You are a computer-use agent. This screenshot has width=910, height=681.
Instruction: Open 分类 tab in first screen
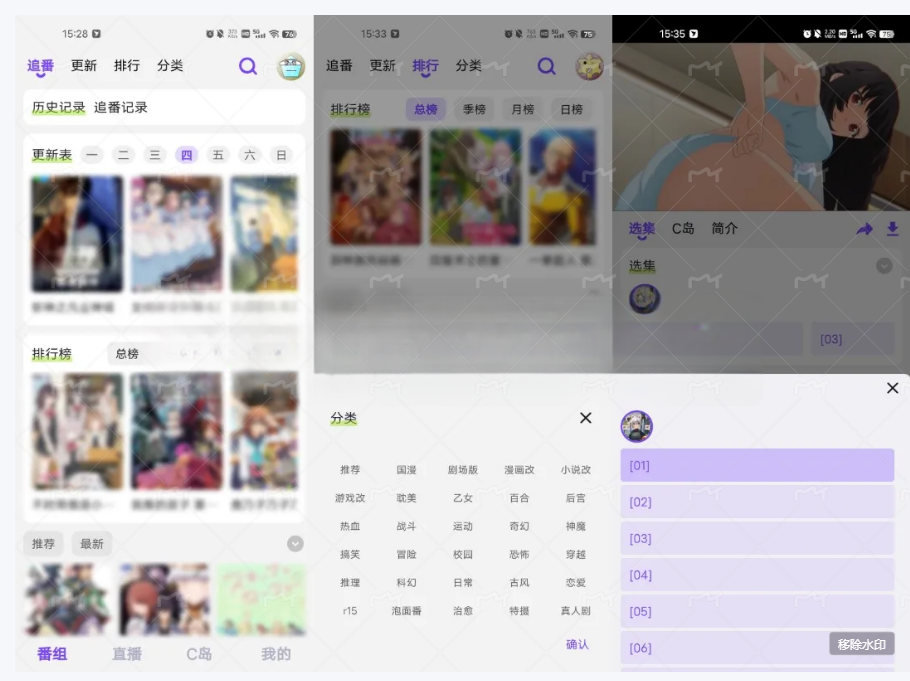(x=170, y=66)
